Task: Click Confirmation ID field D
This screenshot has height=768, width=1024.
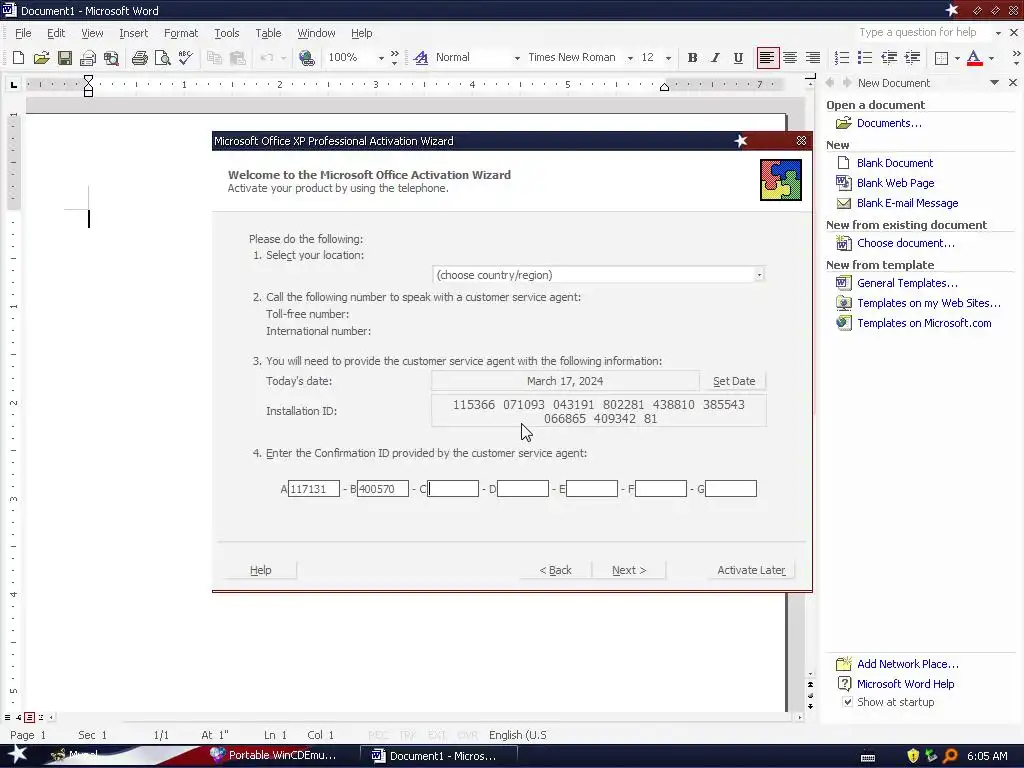Action: pyautogui.click(x=522, y=488)
